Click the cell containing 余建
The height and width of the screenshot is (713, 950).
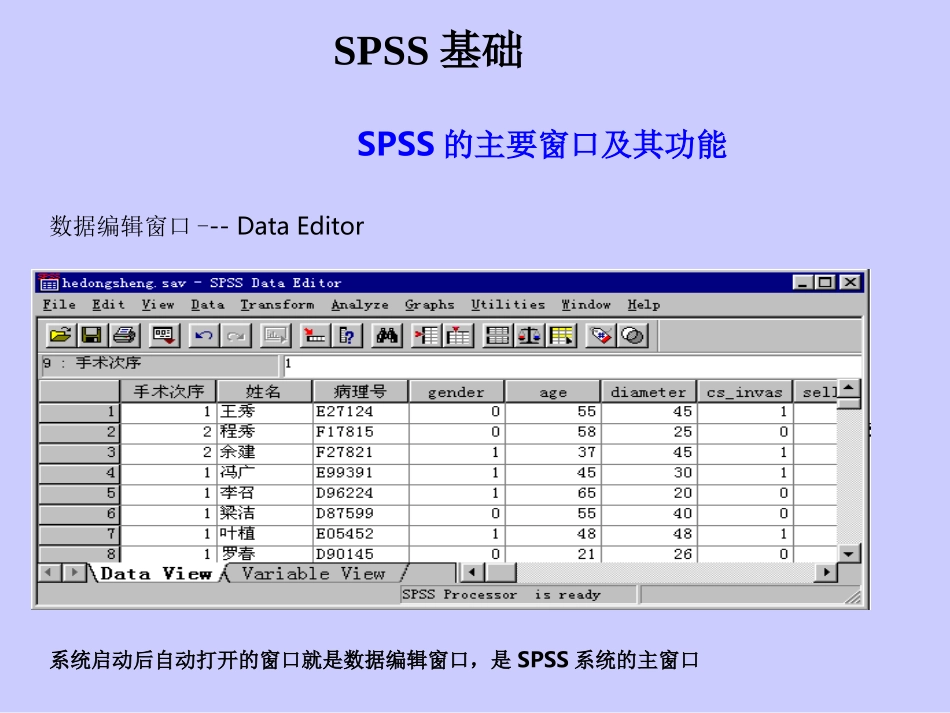[264, 453]
